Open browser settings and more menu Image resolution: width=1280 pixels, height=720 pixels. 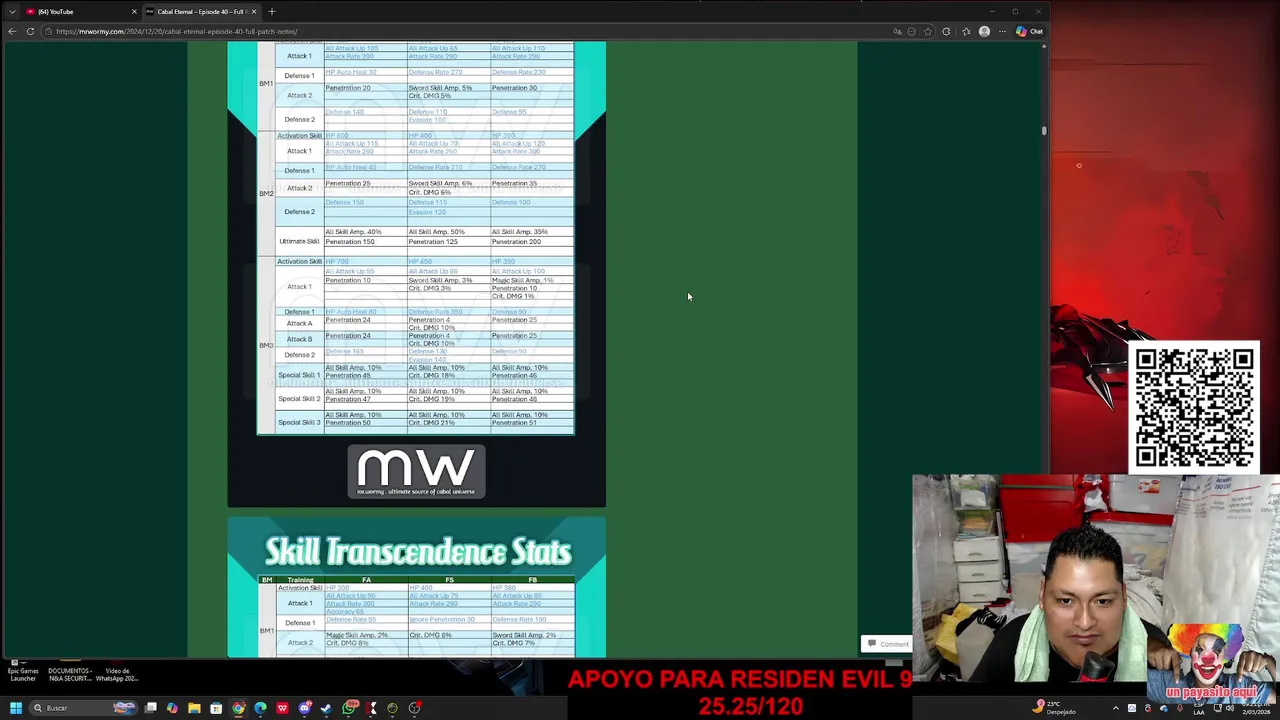pos(1002,31)
